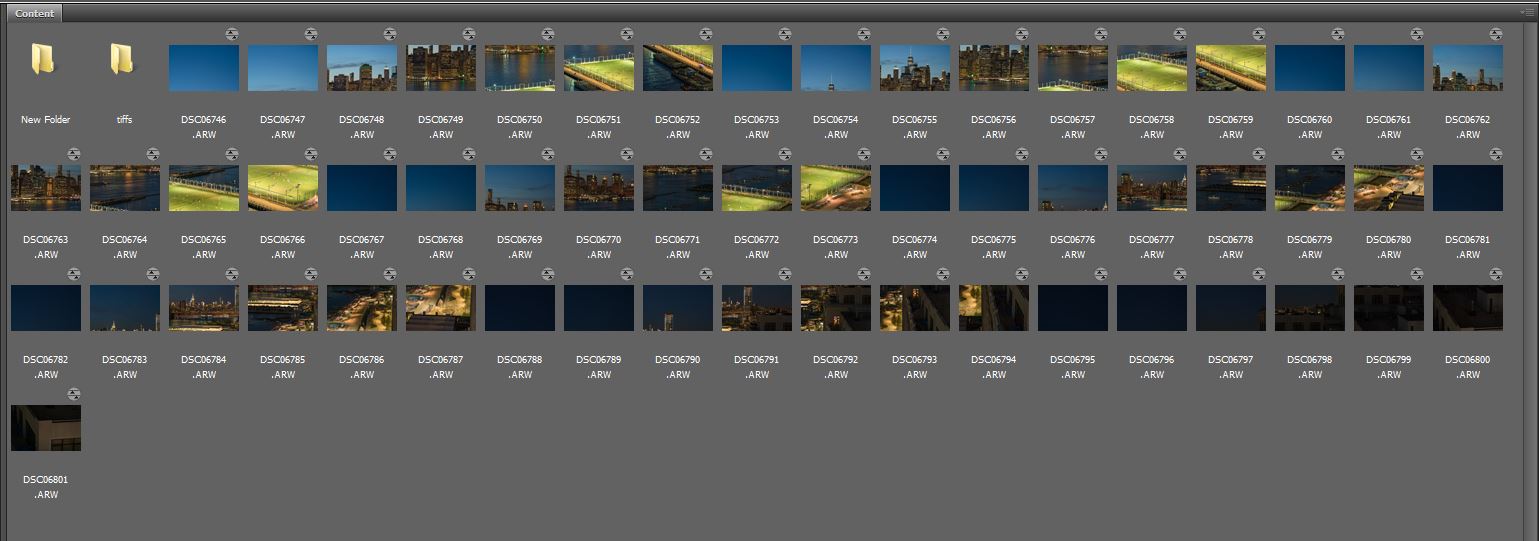1539x541 pixels.
Task: Select the DSC06794 building thumbnail
Action: click(x=994, y=308)
